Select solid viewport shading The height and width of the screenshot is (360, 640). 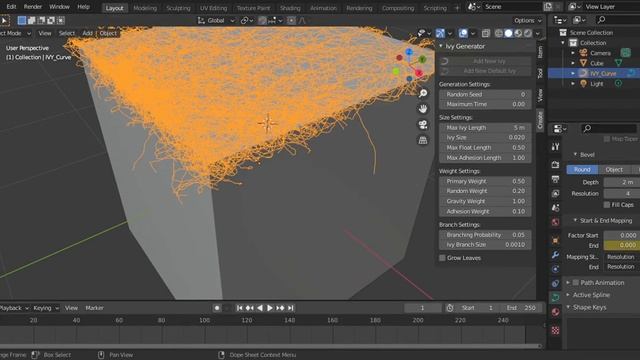[508, 33]
